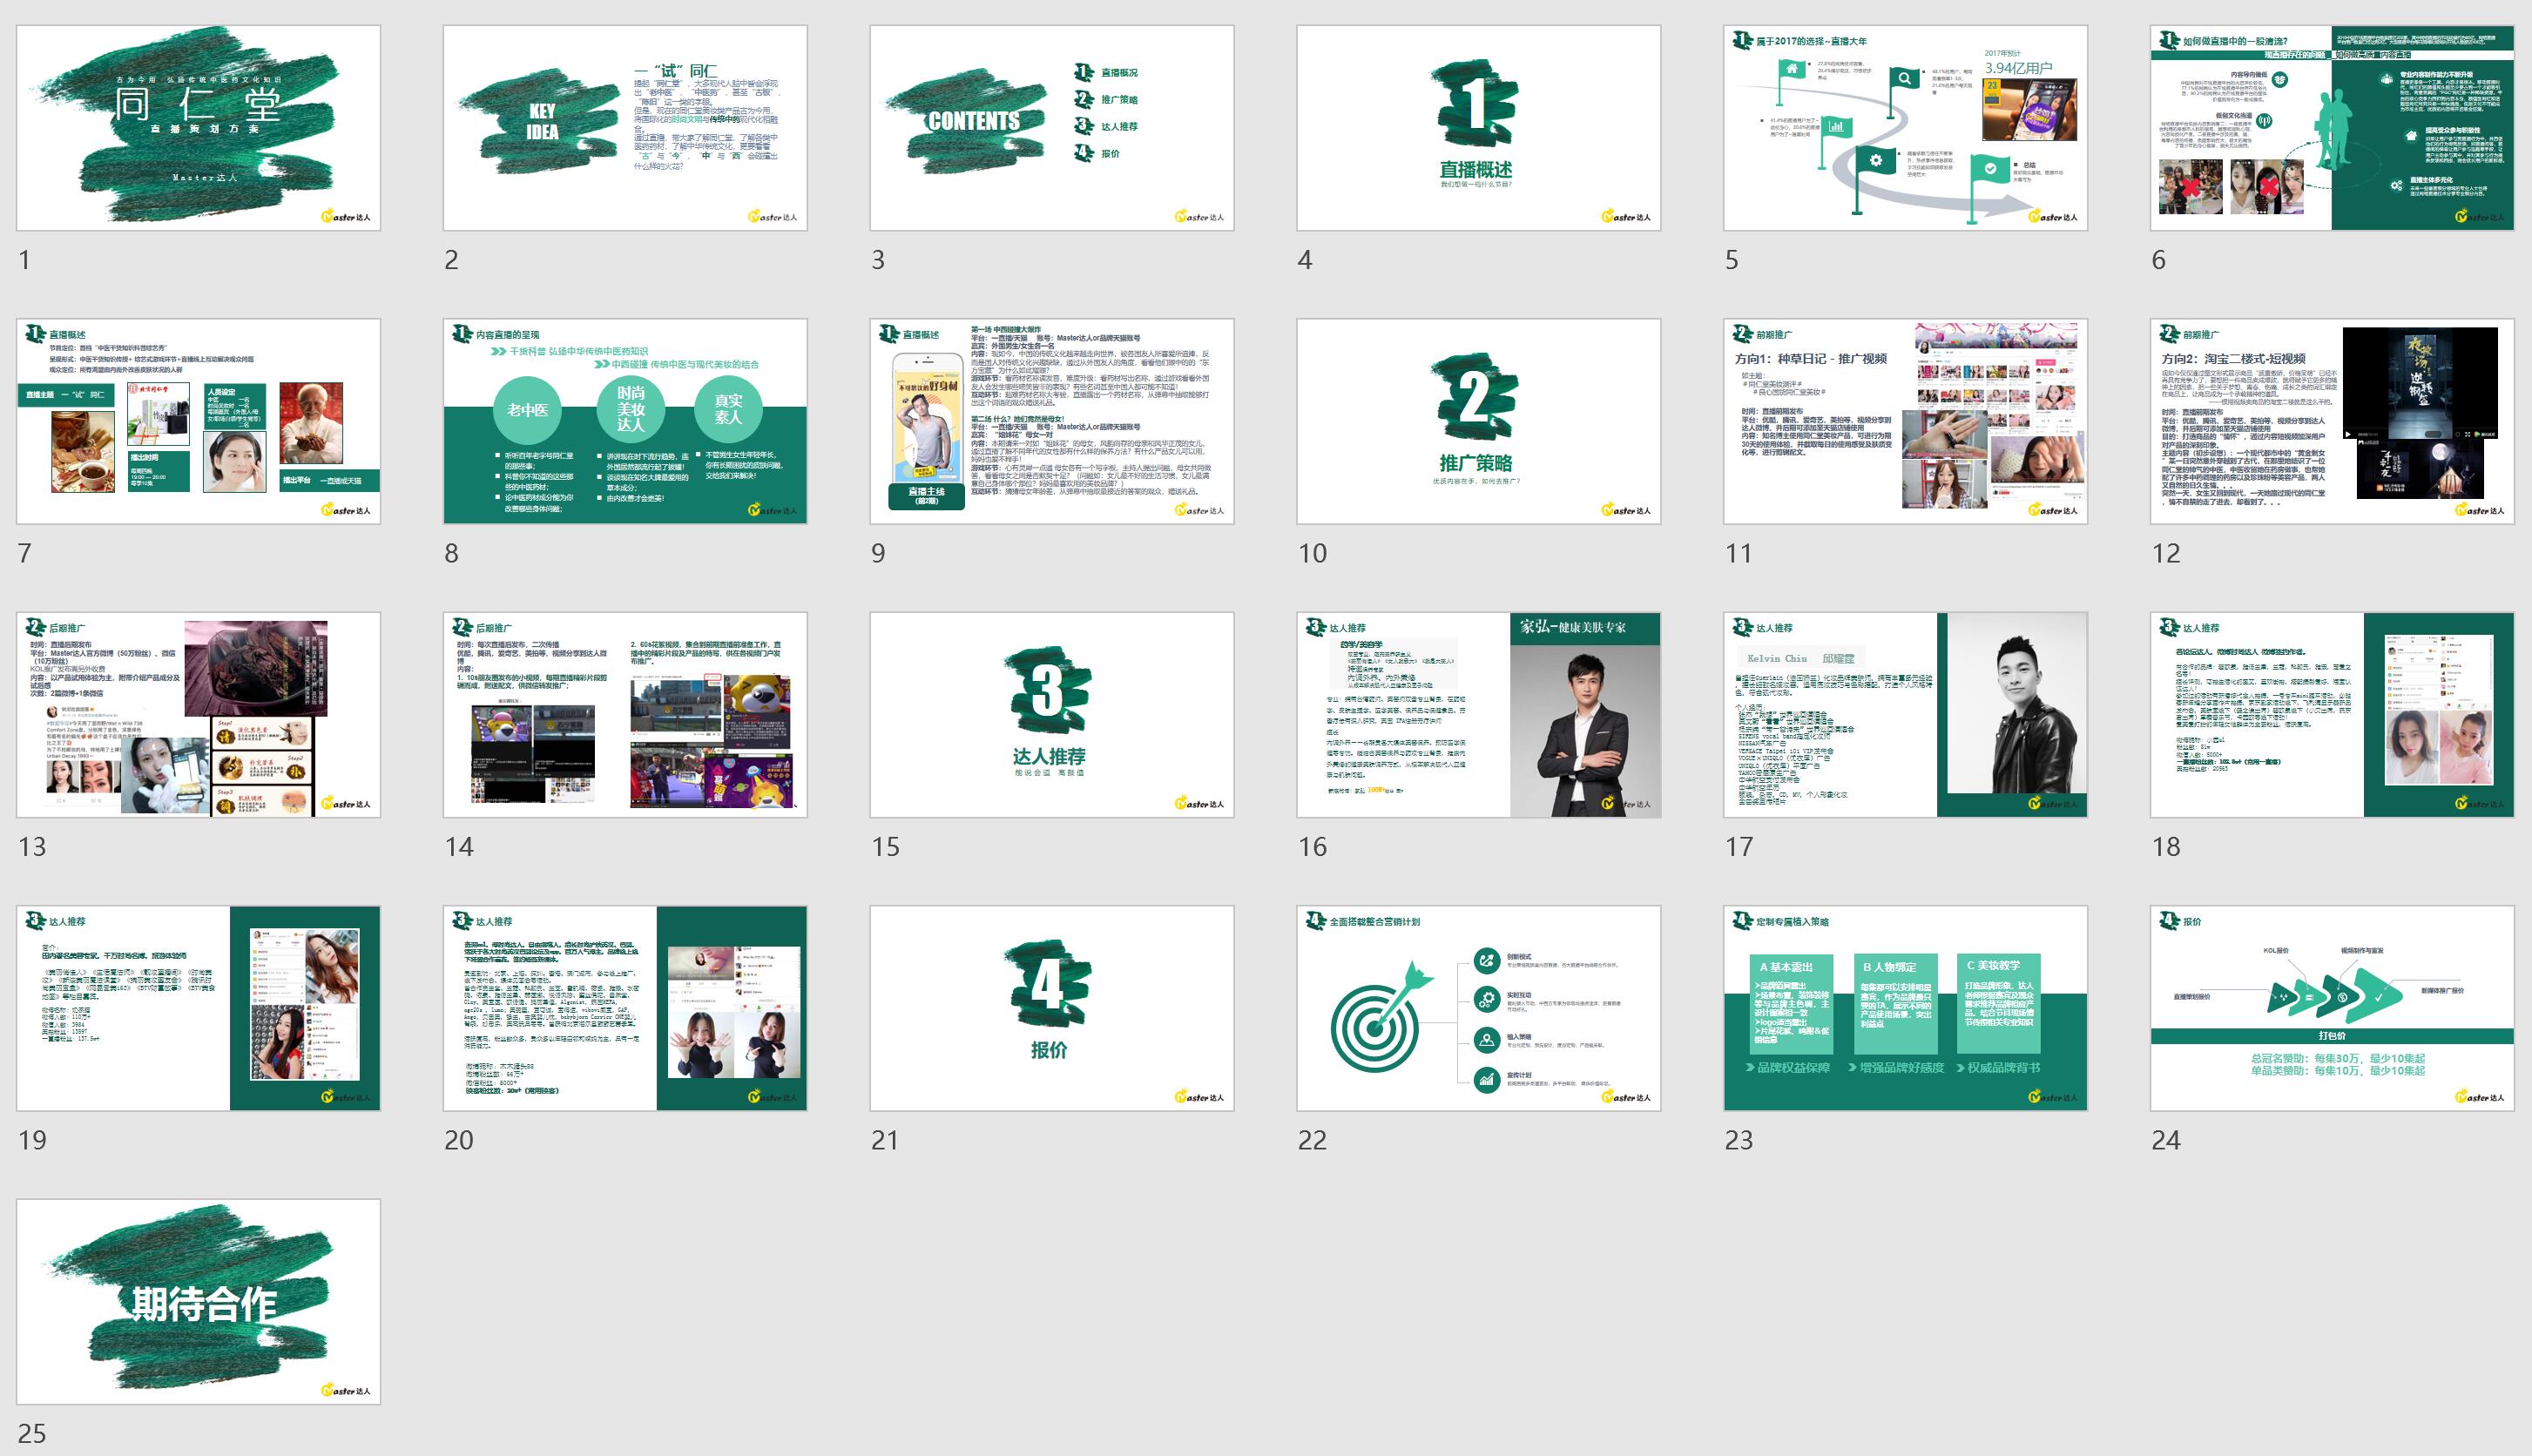Image resolution: width=2532 pixels, height=1456 pixels.
Task: Select slide 11 方向1 种草日记 thumbnail
Action: point(1906,421)
